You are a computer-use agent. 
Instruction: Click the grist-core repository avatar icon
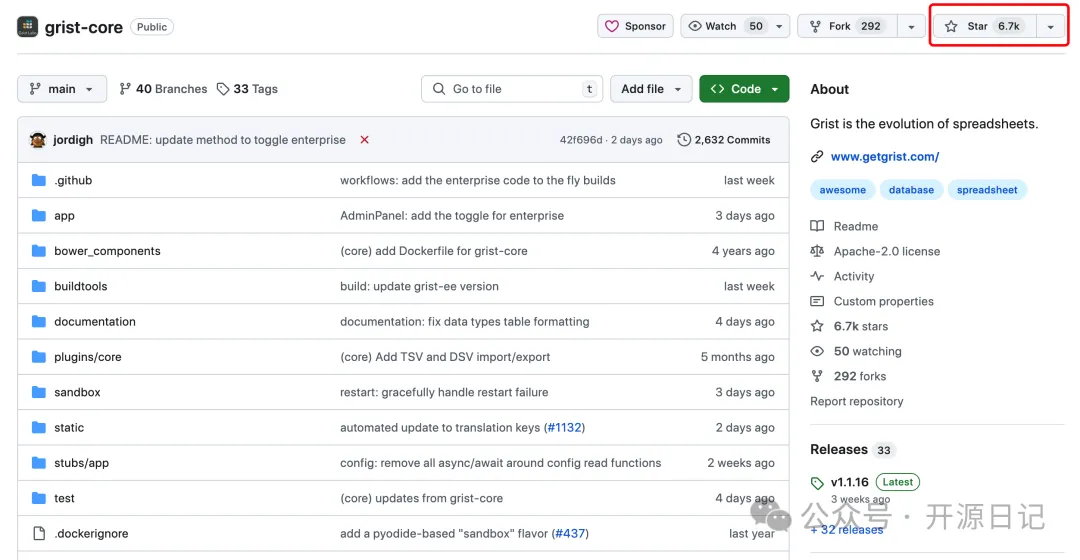pyautogui.click(x=28, y=27)
